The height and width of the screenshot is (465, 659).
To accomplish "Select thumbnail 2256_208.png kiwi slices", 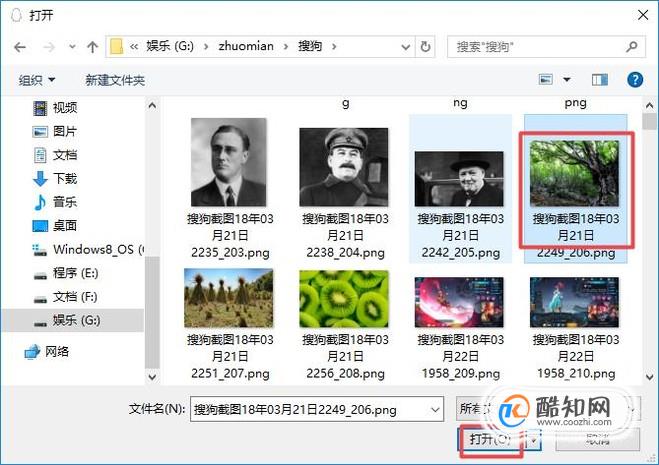I will click(344, 299).
